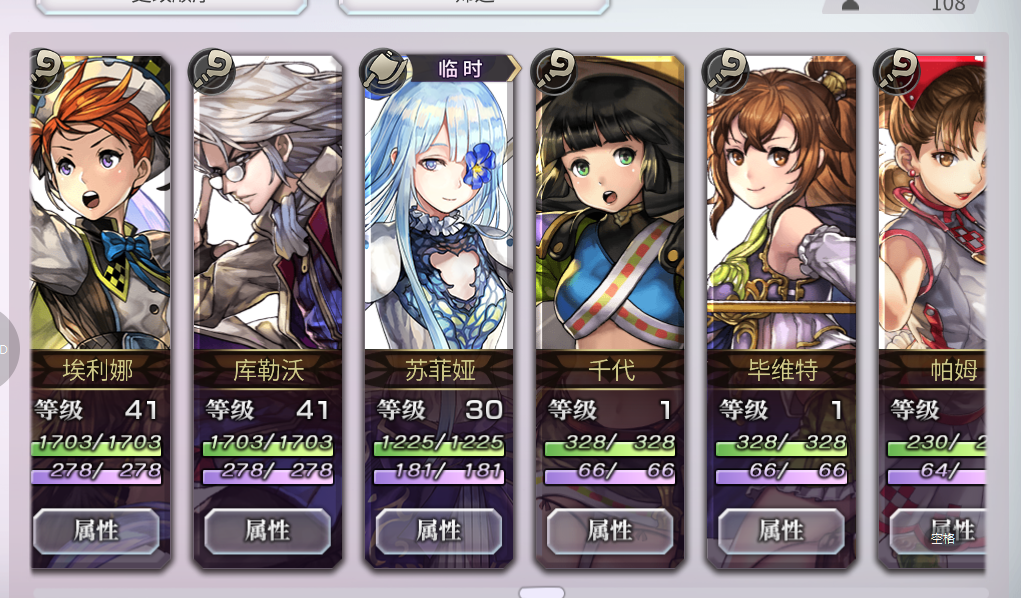Click the horizontal scroll handle at bottom
Image resolution: width=1021 pixels, height=598 pixels.
coord(542,592)
